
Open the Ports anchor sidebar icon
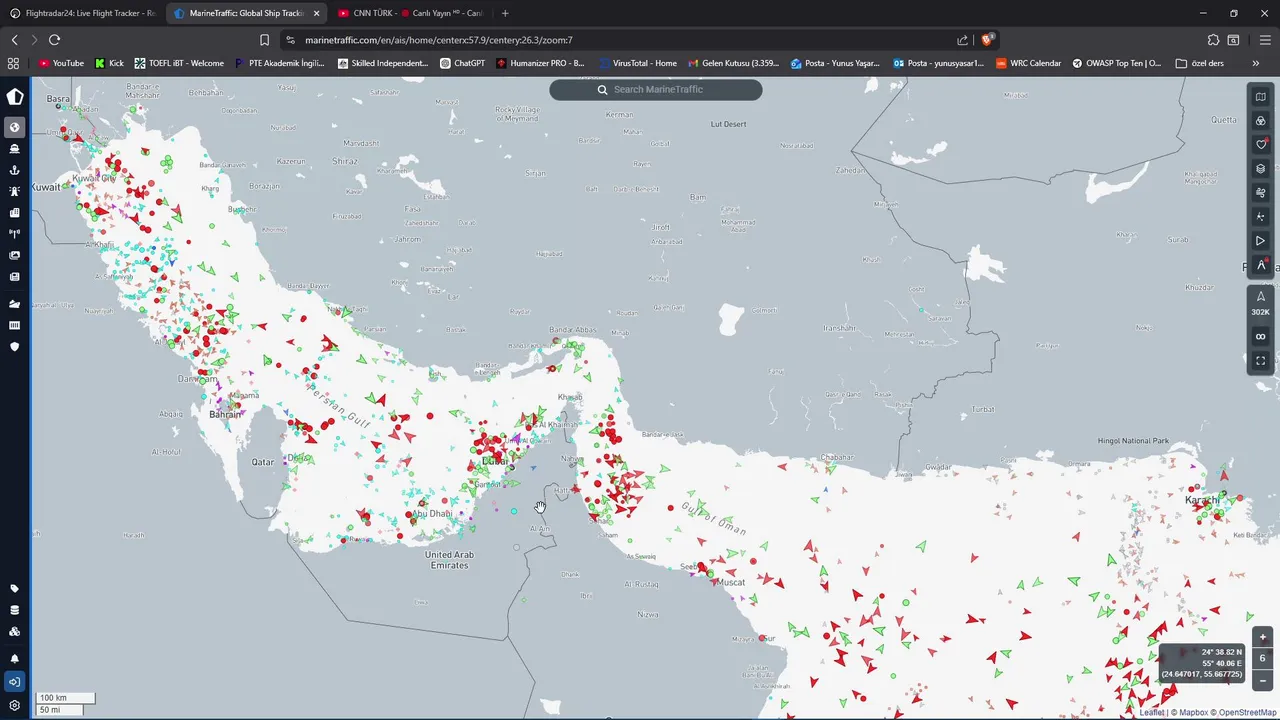click(14, 170)
